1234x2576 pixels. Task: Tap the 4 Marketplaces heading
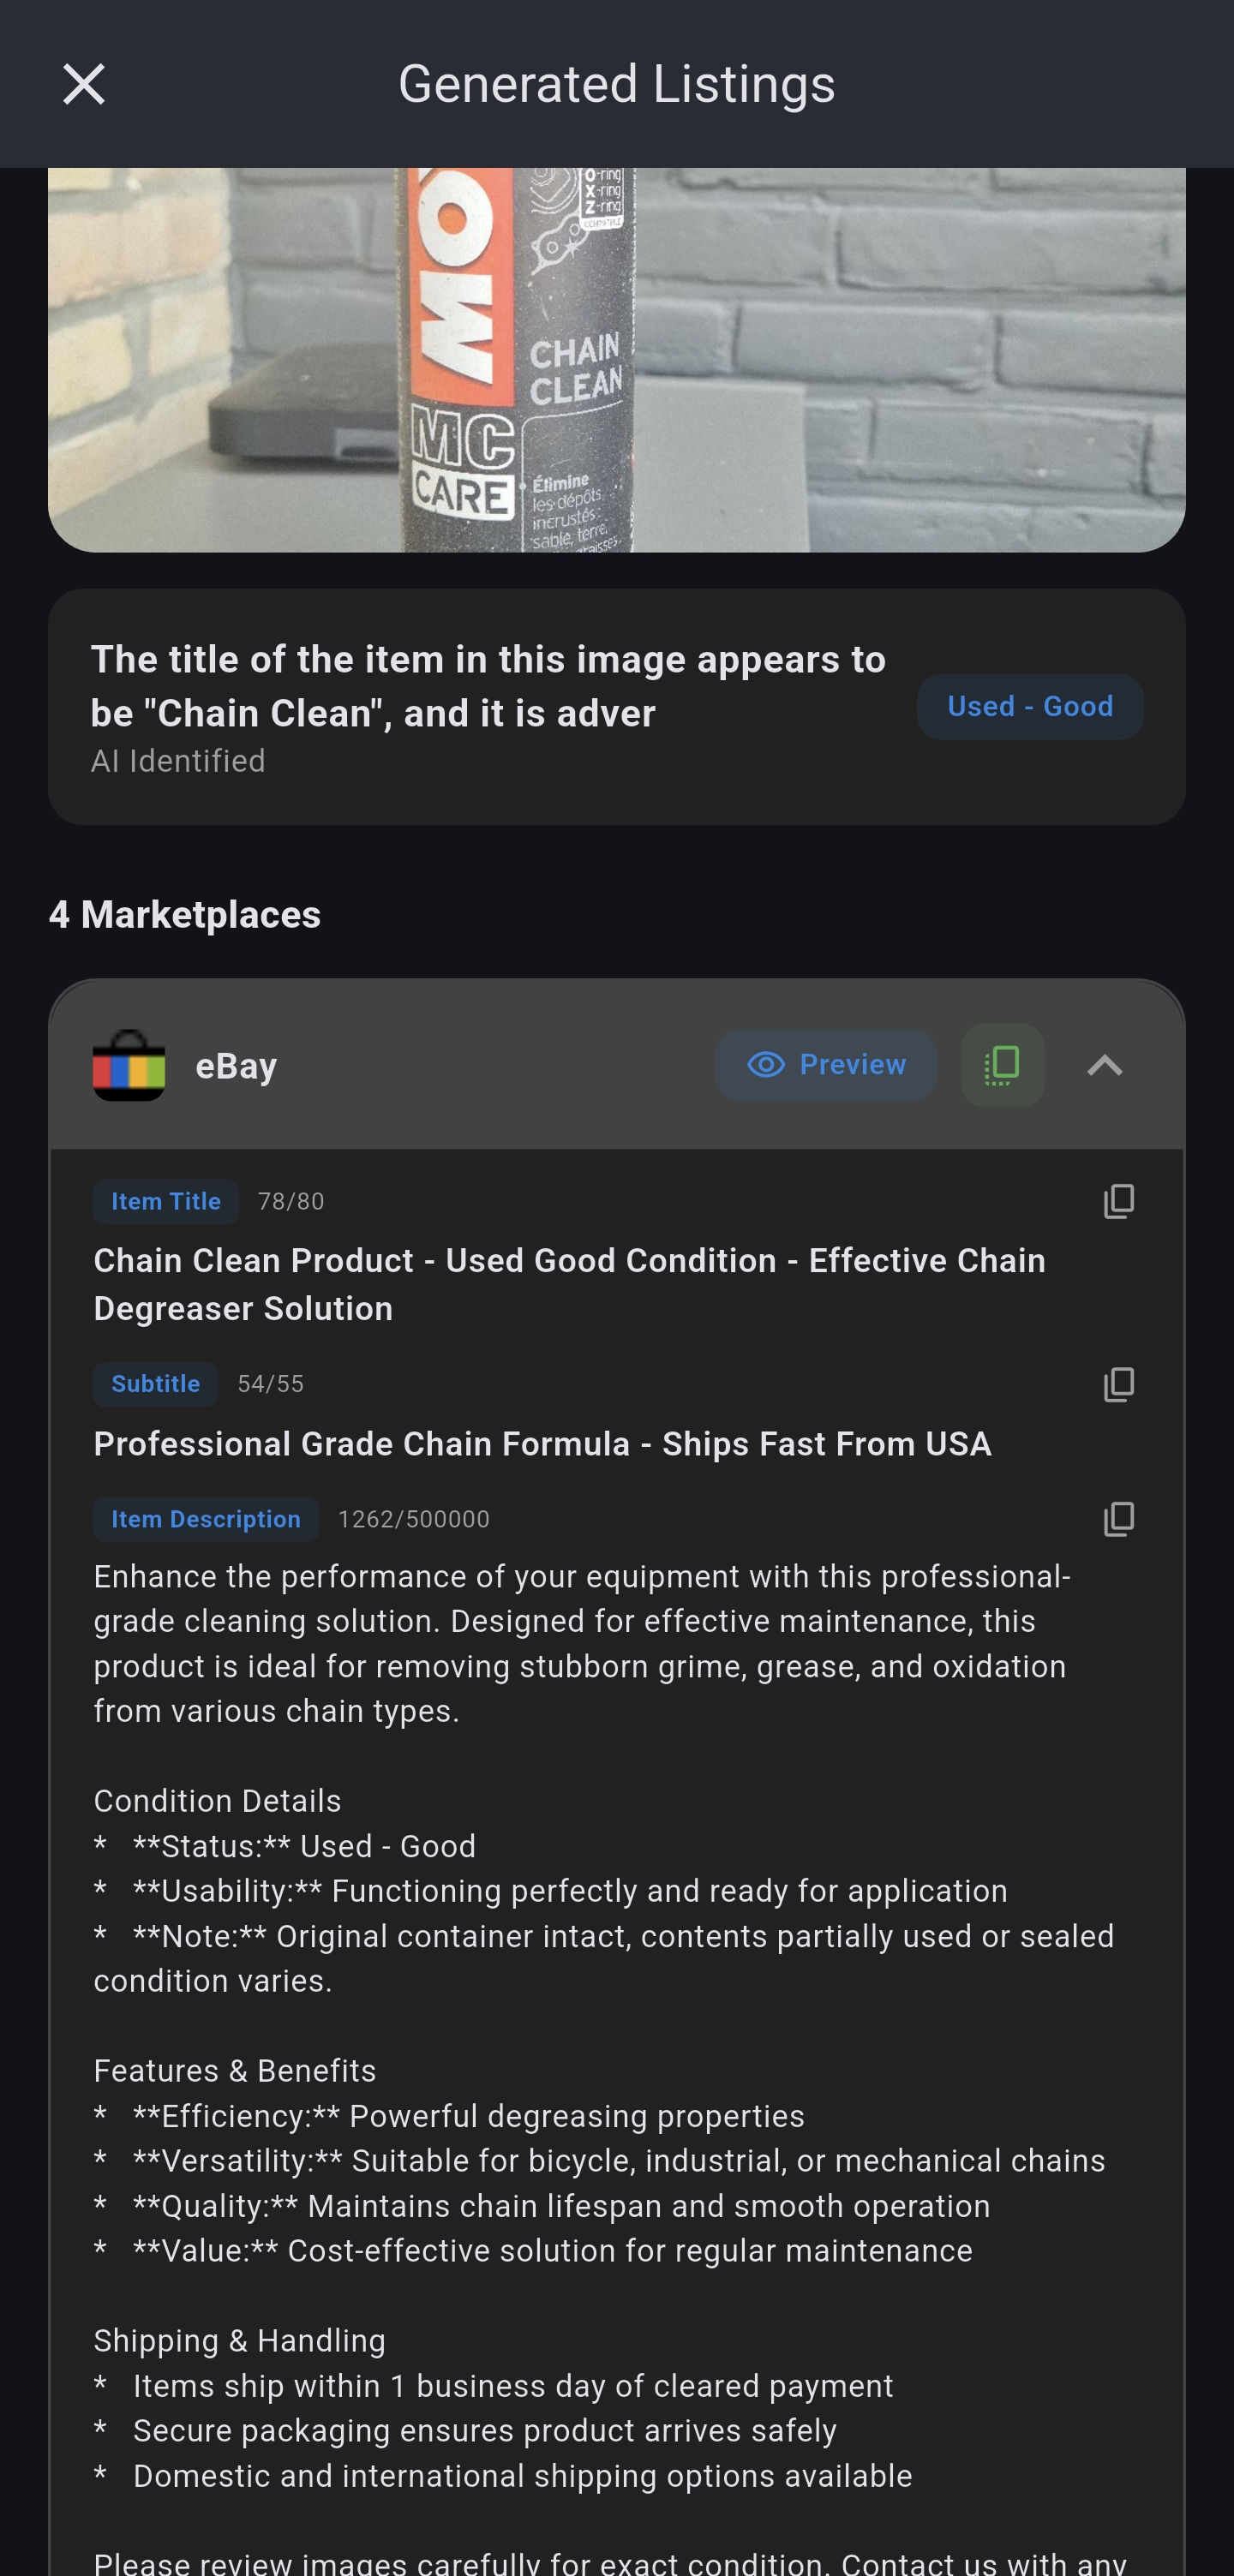[x=185, y=915]
